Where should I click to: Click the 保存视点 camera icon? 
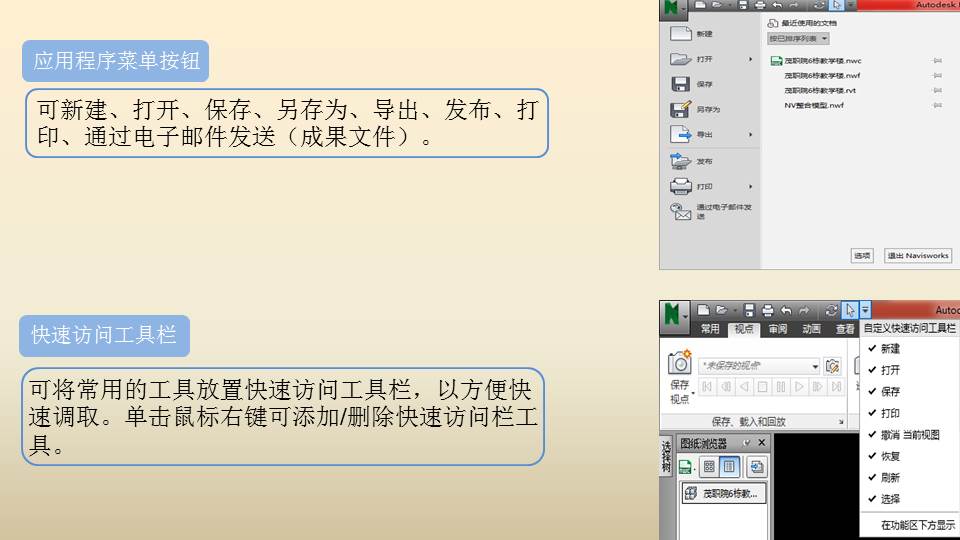(680, 362)
